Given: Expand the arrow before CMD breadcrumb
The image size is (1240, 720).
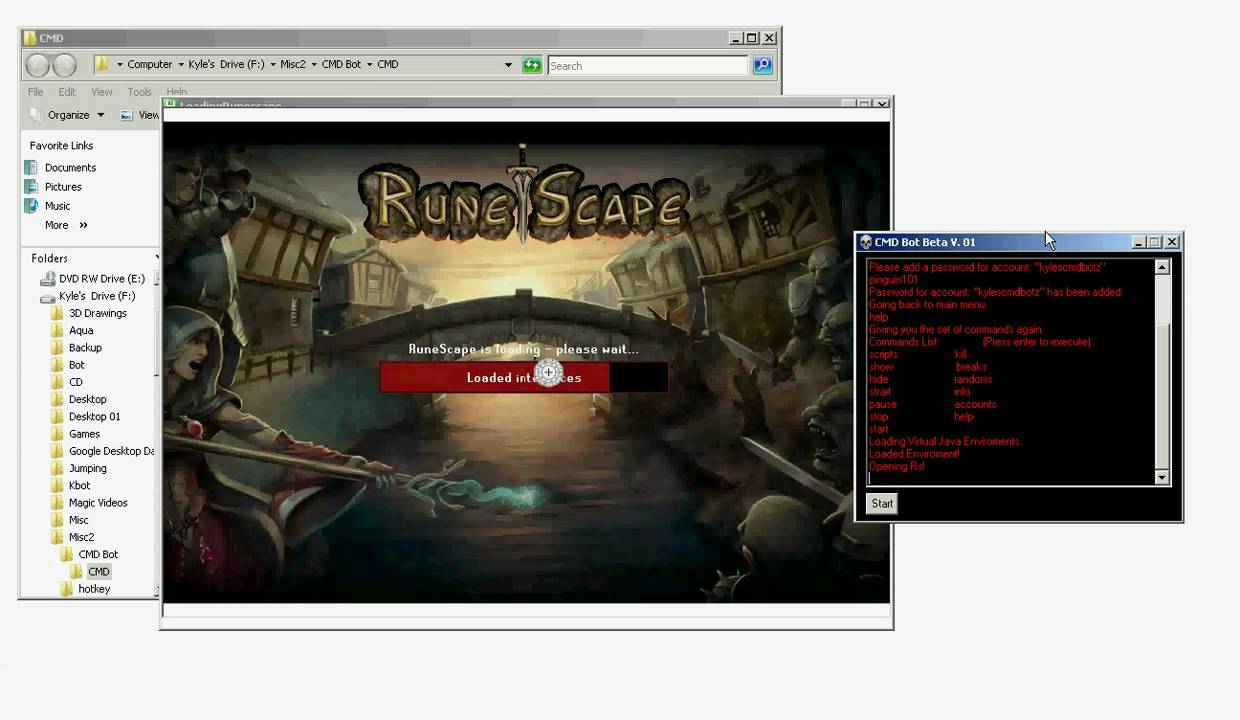Looking at the screenshot, I should click(x=369, y=65).
